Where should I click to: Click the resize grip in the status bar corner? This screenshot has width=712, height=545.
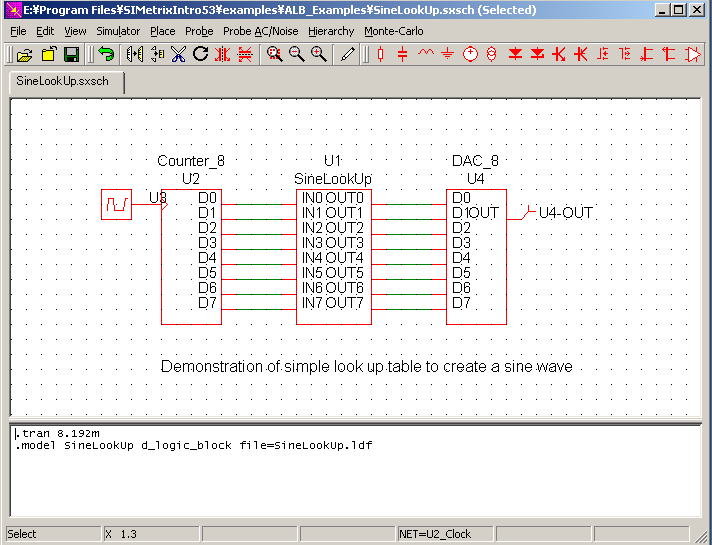(701, 535)
